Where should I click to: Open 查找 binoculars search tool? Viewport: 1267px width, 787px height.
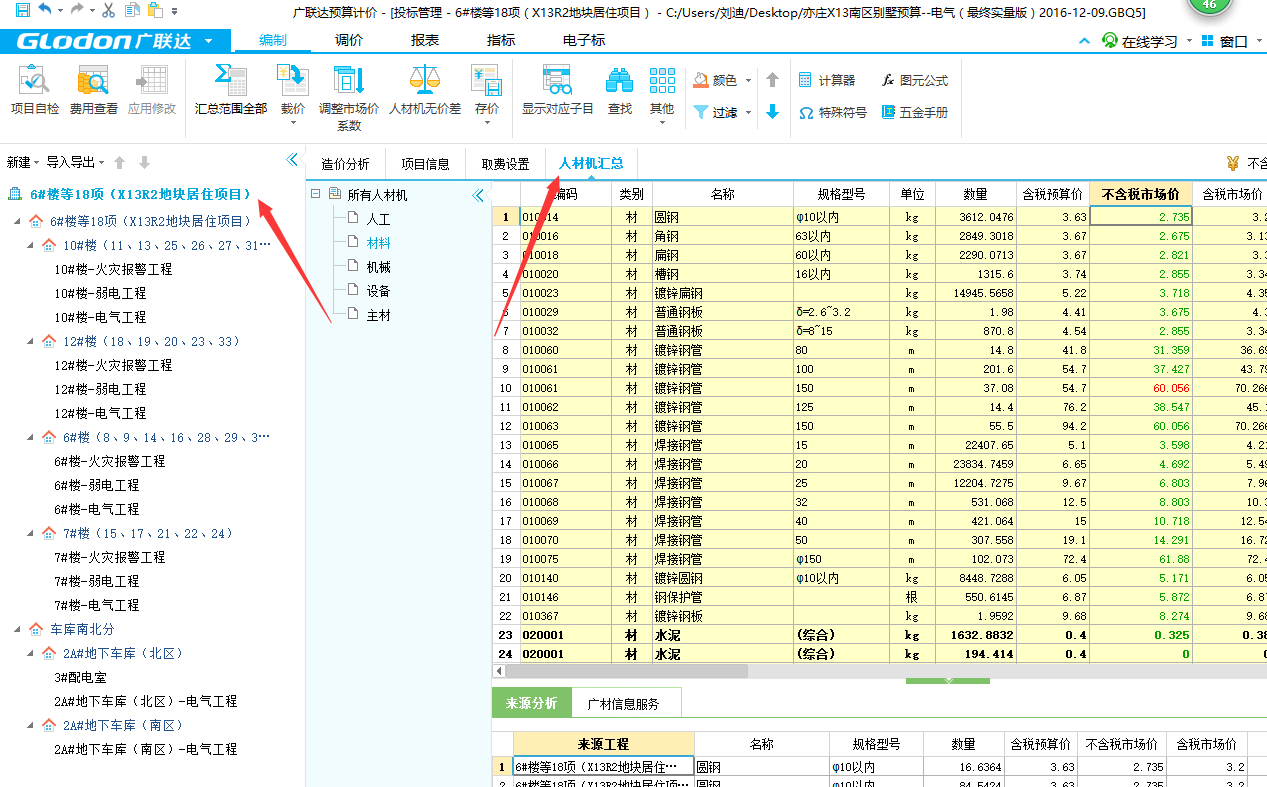point(620,91)
